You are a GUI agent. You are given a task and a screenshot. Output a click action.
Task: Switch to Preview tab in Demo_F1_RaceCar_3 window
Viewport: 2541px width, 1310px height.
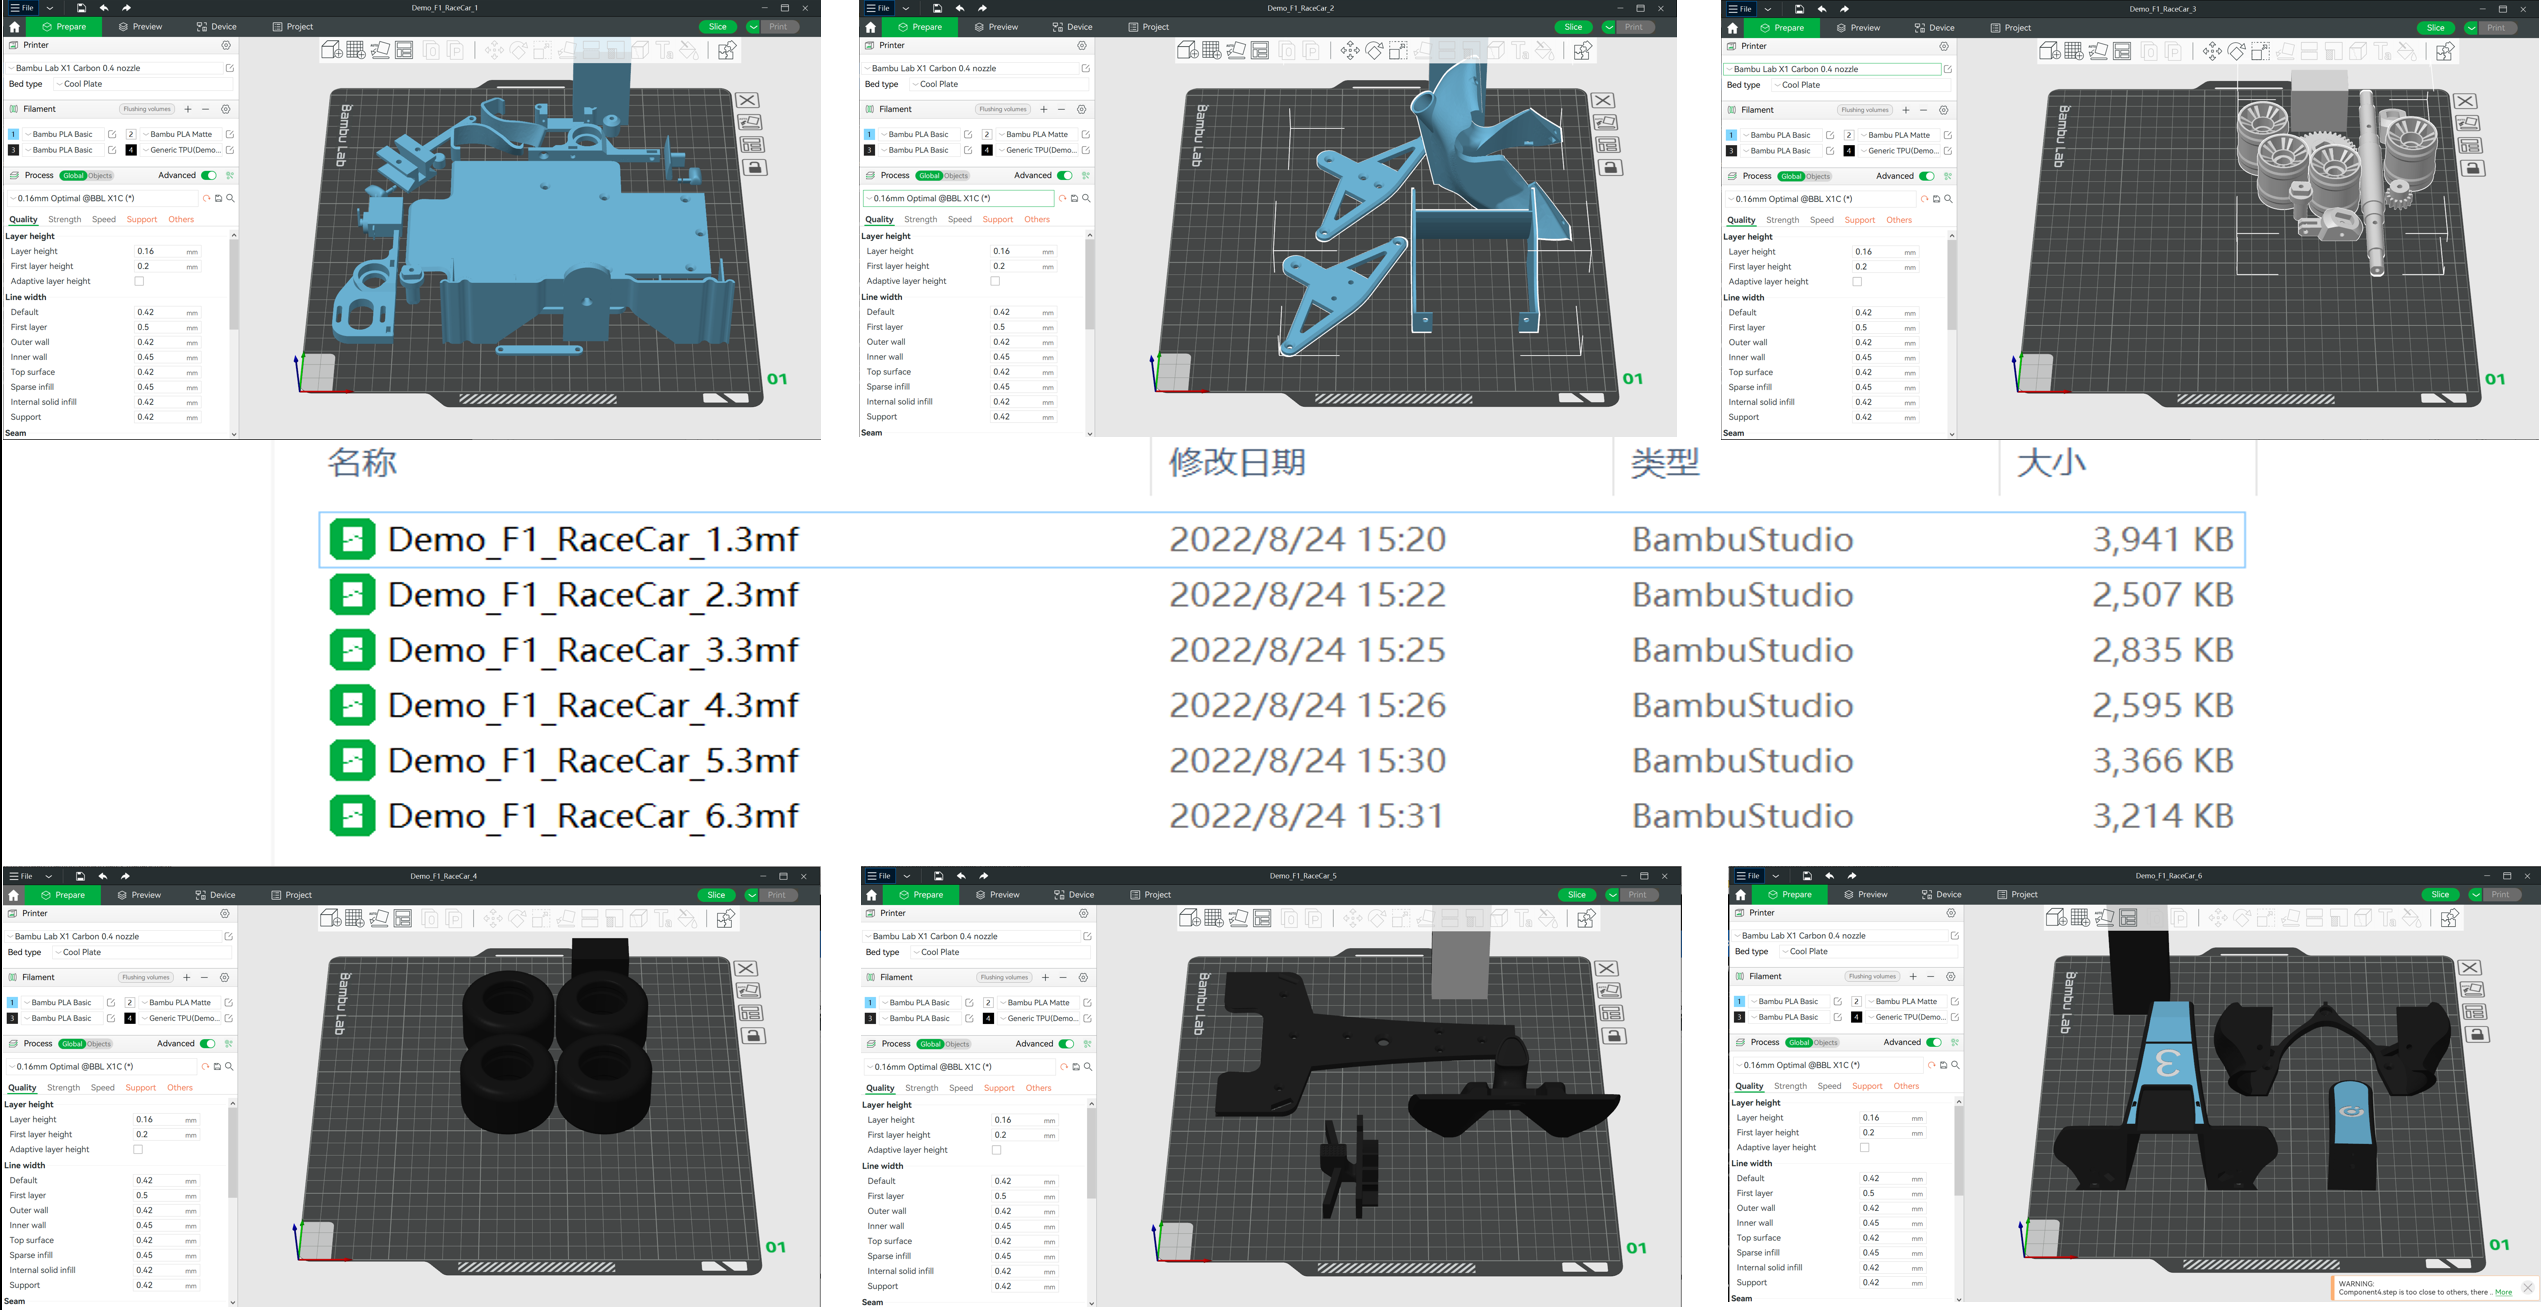(1857, 28)
